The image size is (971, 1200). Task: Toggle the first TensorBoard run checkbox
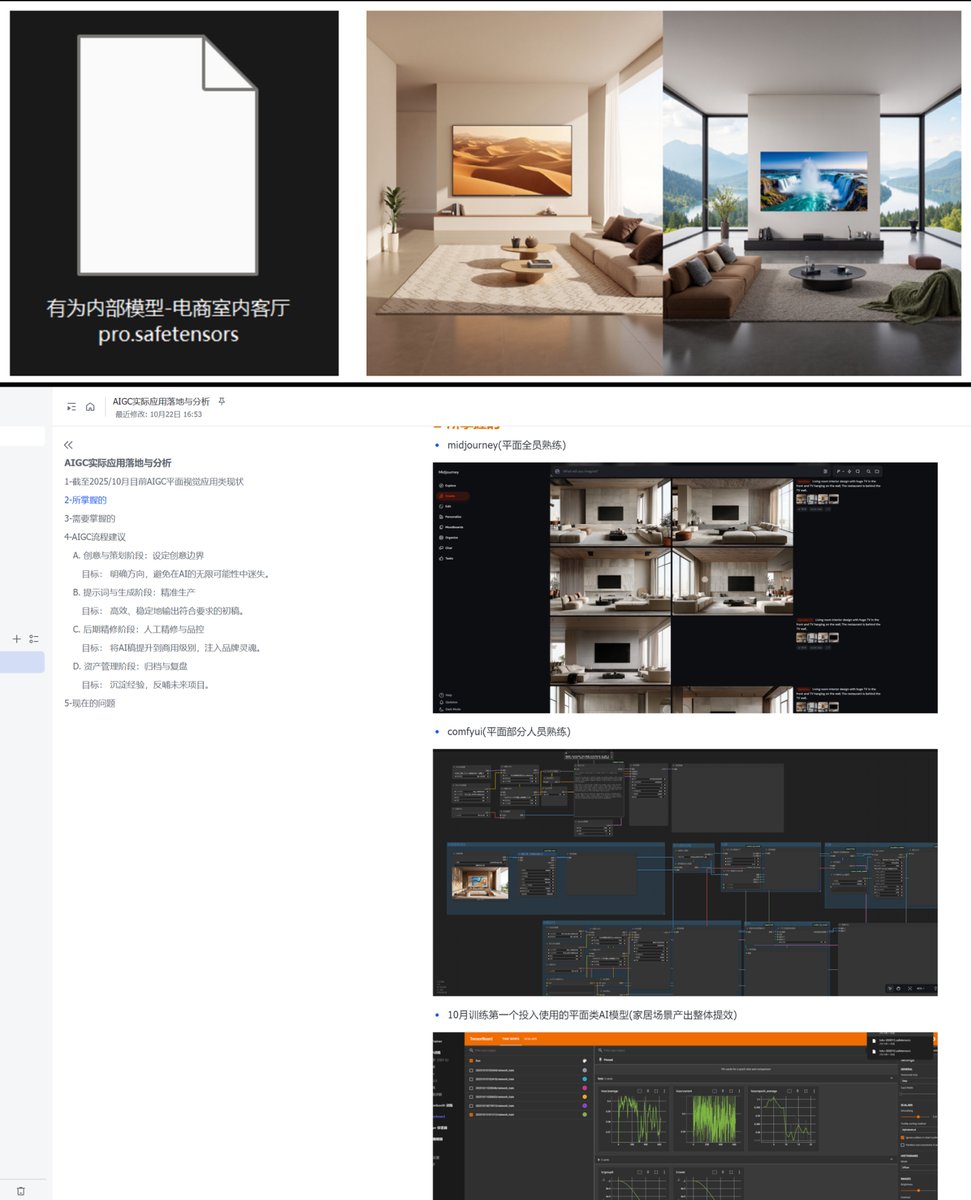tap(471, 1070)
